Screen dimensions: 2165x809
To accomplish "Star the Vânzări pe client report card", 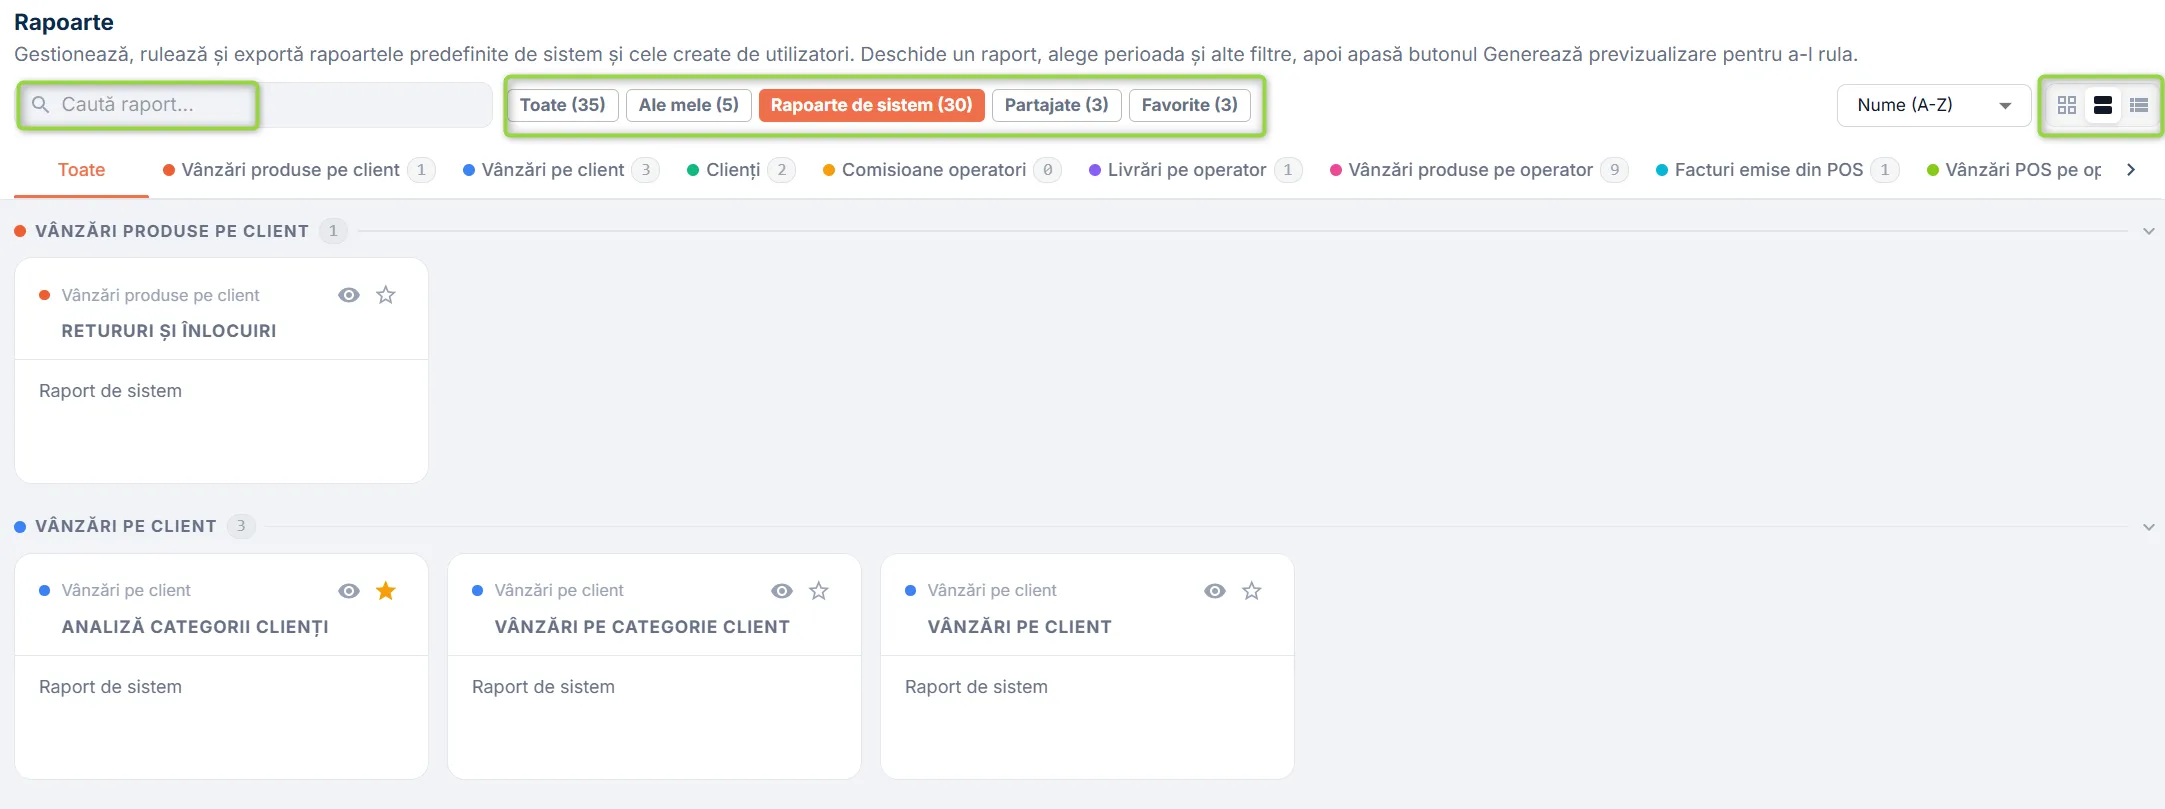I will [x=1252, y=591].
